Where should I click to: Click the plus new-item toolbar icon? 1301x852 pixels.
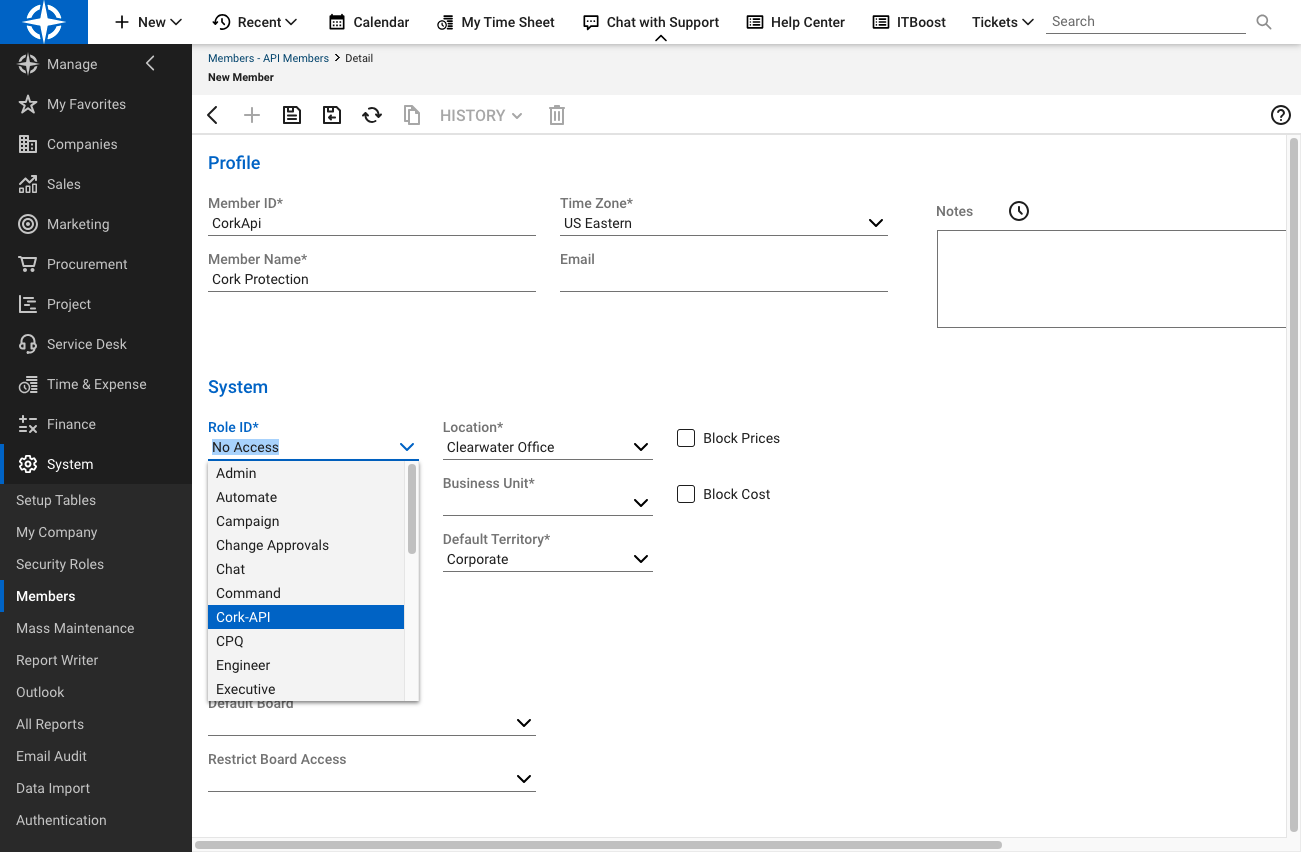(252, 115)
